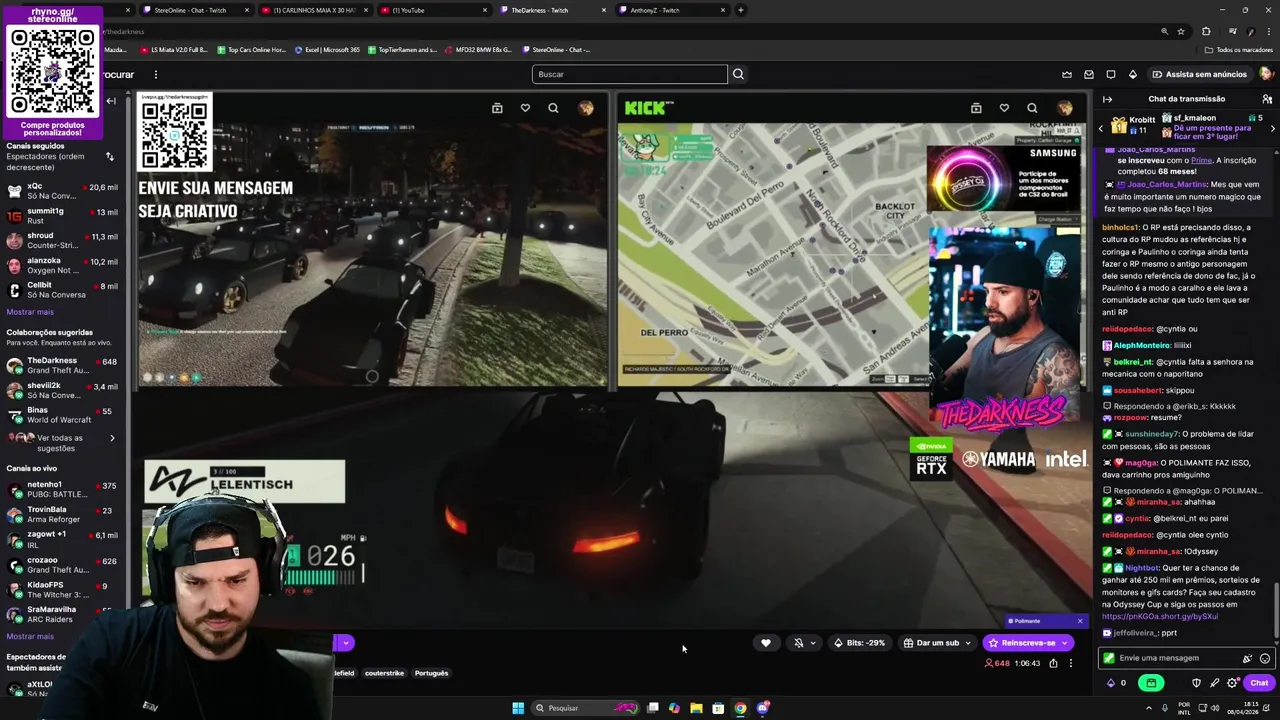Click the follow heart button under the stream
This screenshot has width=1280, height=720.
tap(766, 643)
